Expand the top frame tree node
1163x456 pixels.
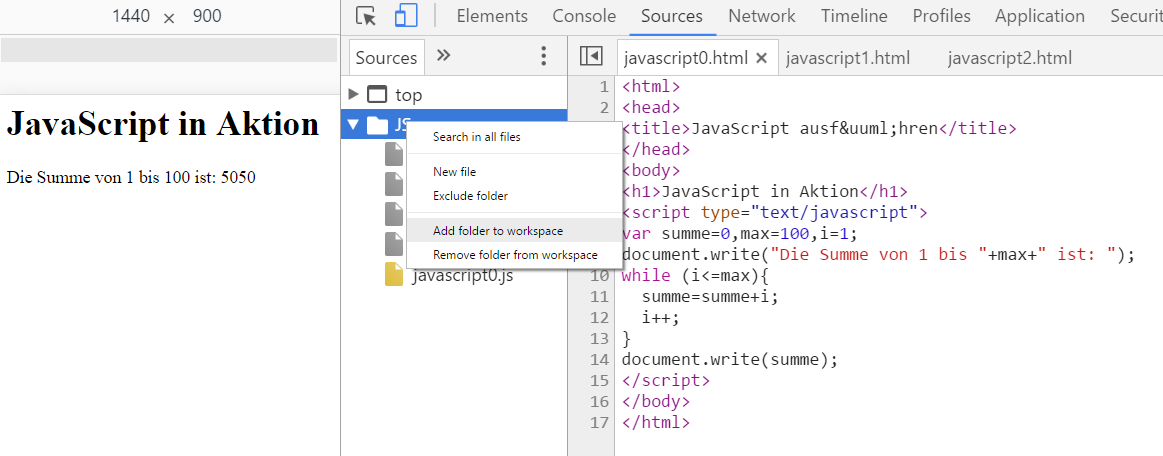(x=353, y=94)
